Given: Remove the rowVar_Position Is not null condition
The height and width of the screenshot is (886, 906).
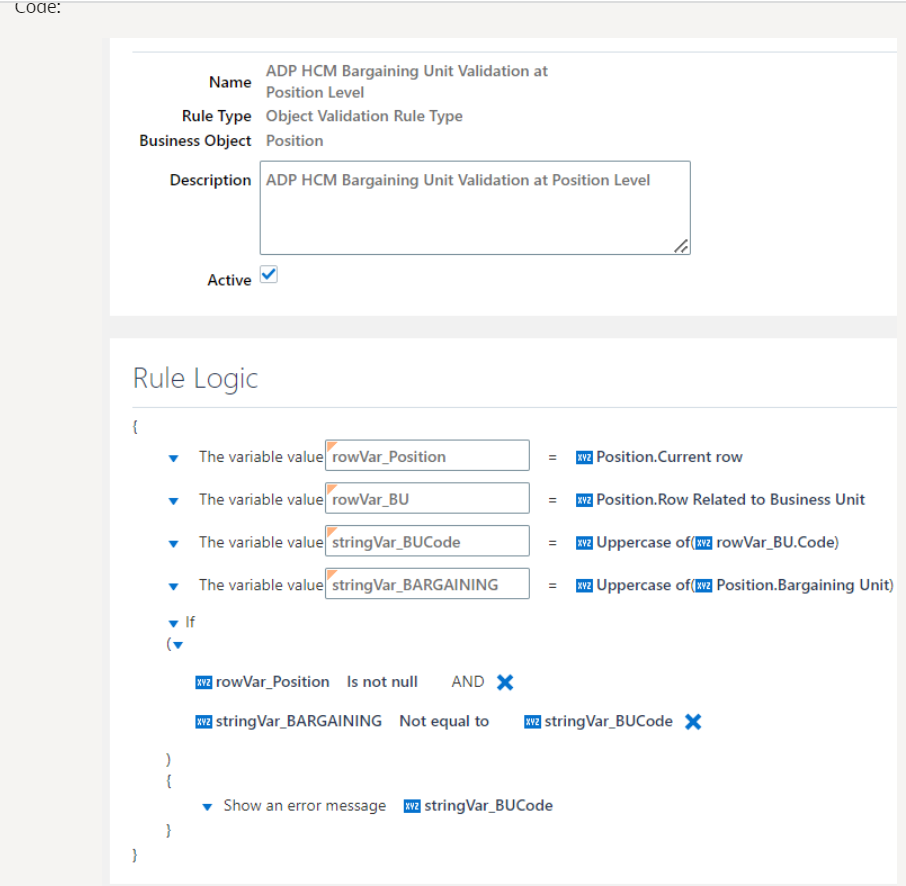Looking at the screenshot, I should click(504, 683).
